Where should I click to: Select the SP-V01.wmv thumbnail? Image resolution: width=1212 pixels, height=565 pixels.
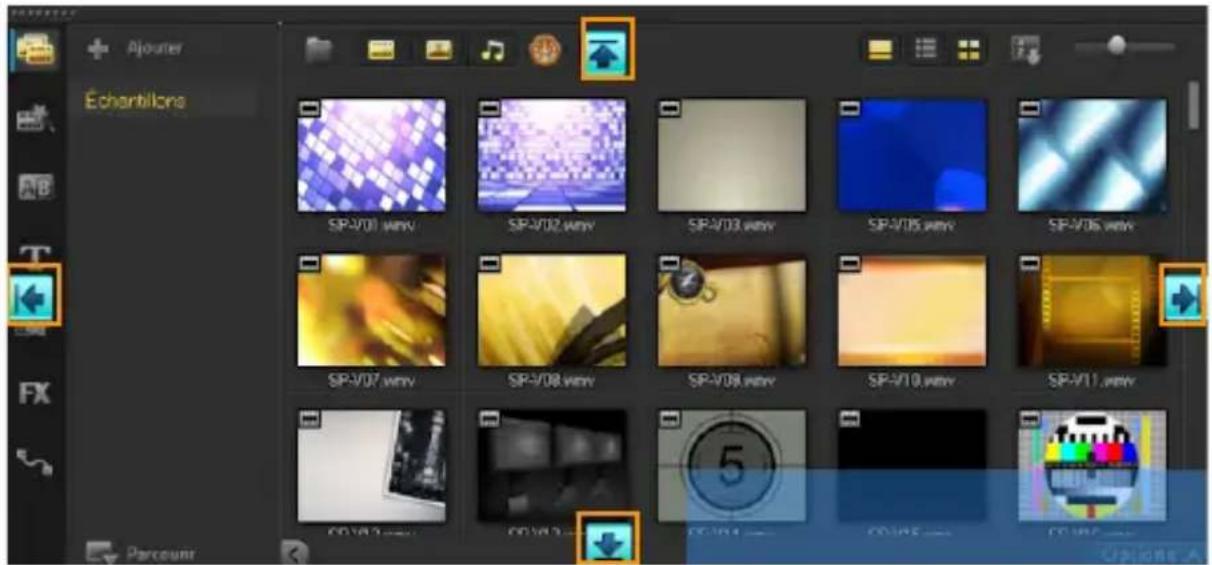click(371, 154)
